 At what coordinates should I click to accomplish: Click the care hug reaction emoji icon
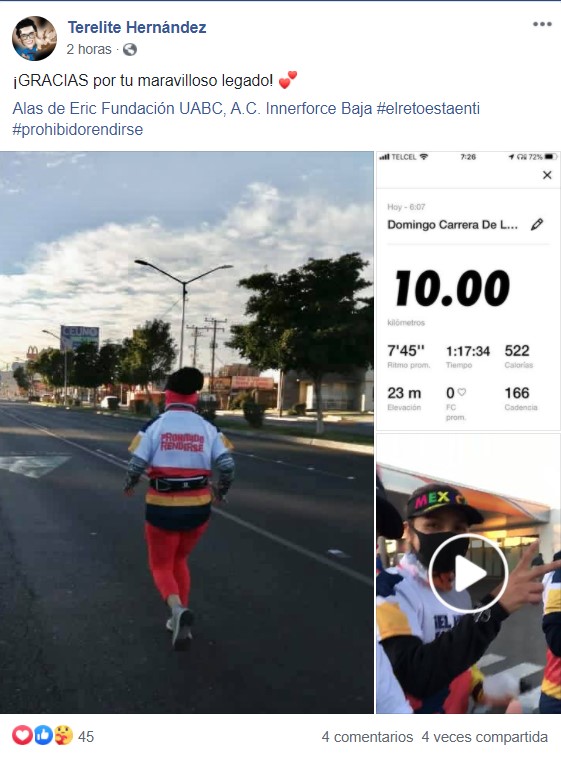pyautogui.click(x=63, y=735)
